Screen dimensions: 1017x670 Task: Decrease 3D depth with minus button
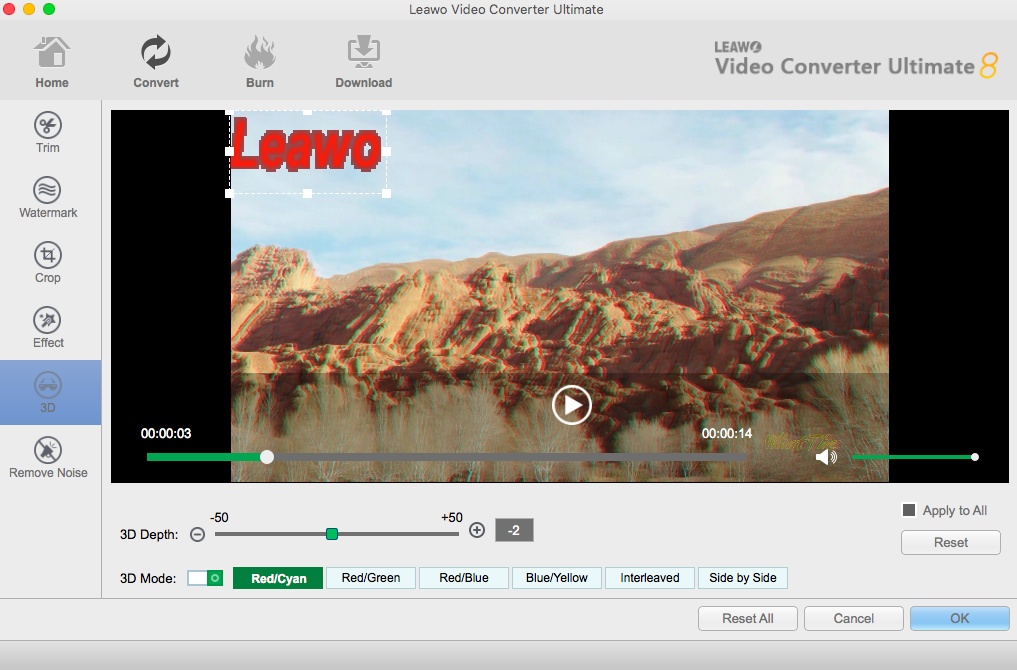click(198, 534)
